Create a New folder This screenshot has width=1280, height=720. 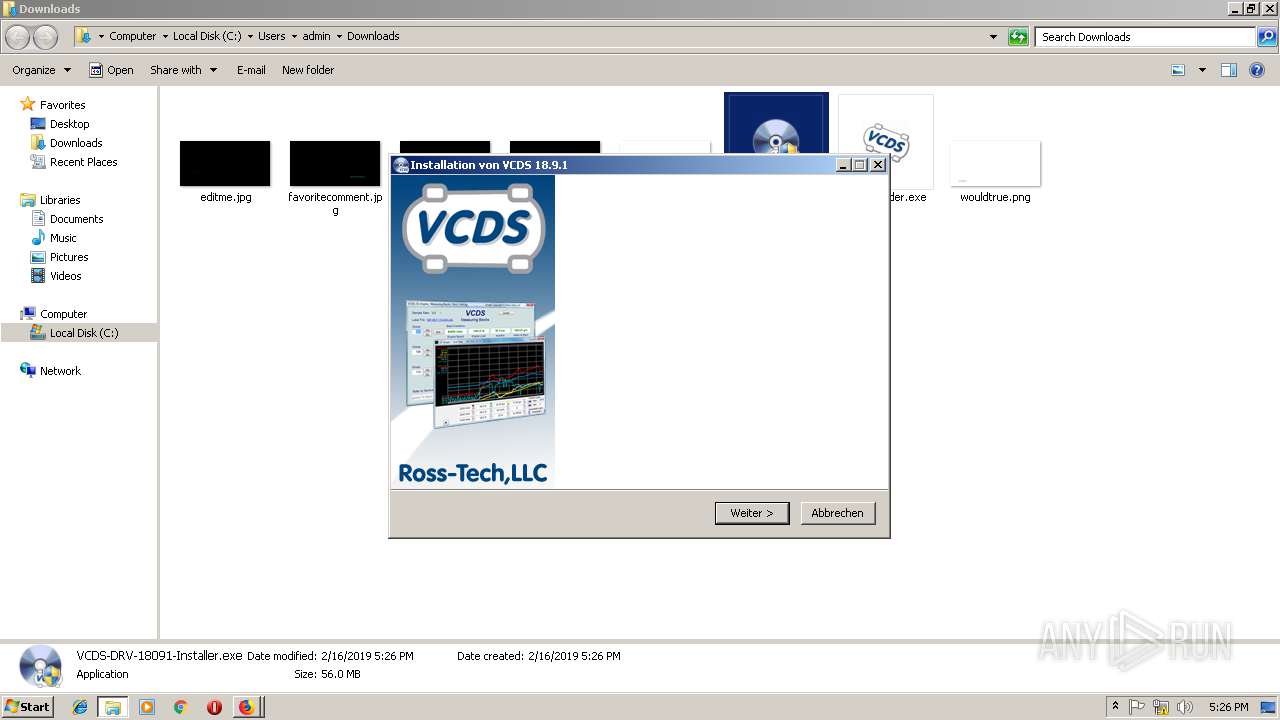308,70
